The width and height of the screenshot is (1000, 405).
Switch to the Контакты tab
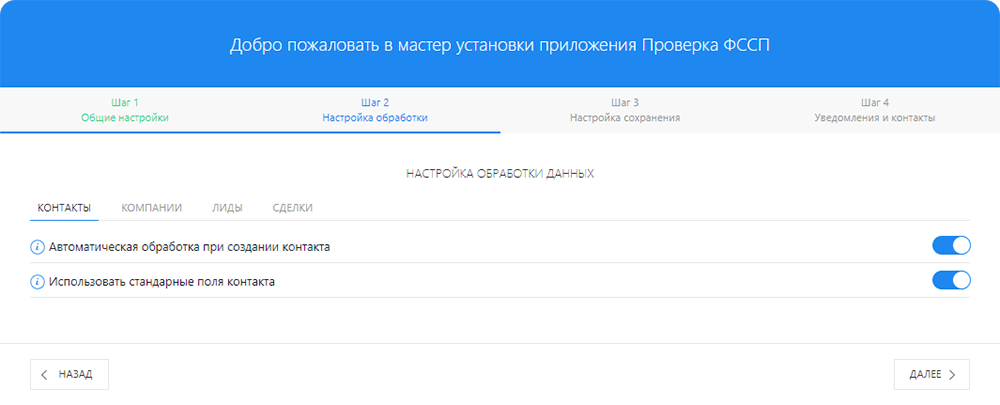[64, 208]
